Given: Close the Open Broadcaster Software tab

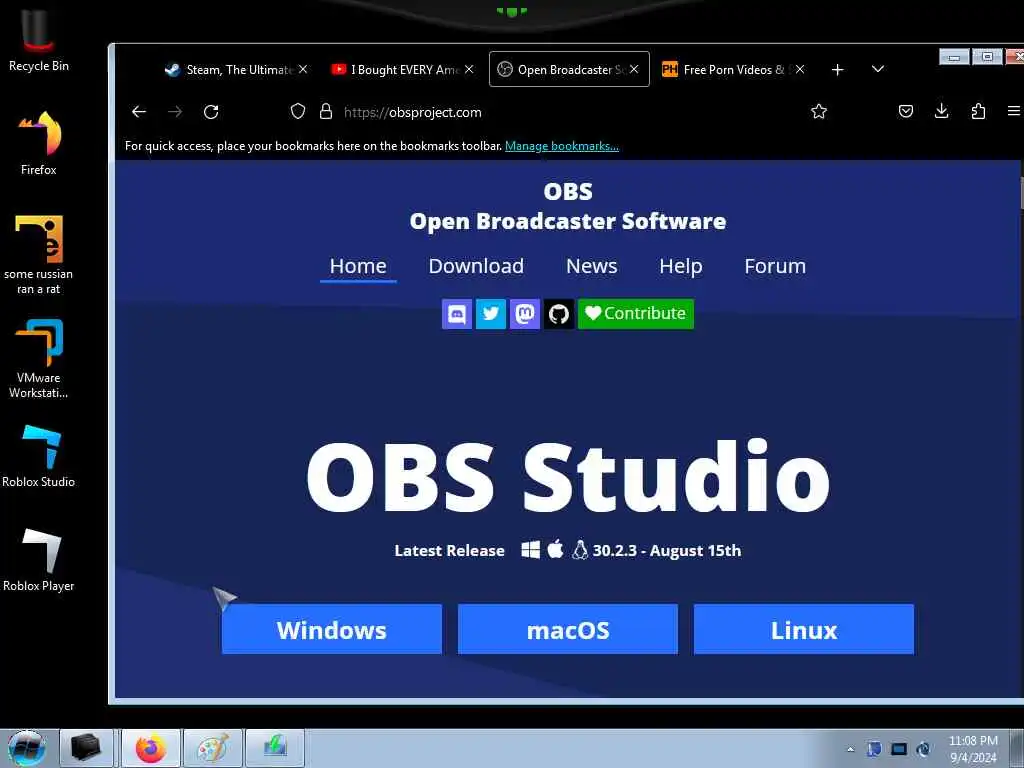Looking at the screenshot, I should [634, 69].
